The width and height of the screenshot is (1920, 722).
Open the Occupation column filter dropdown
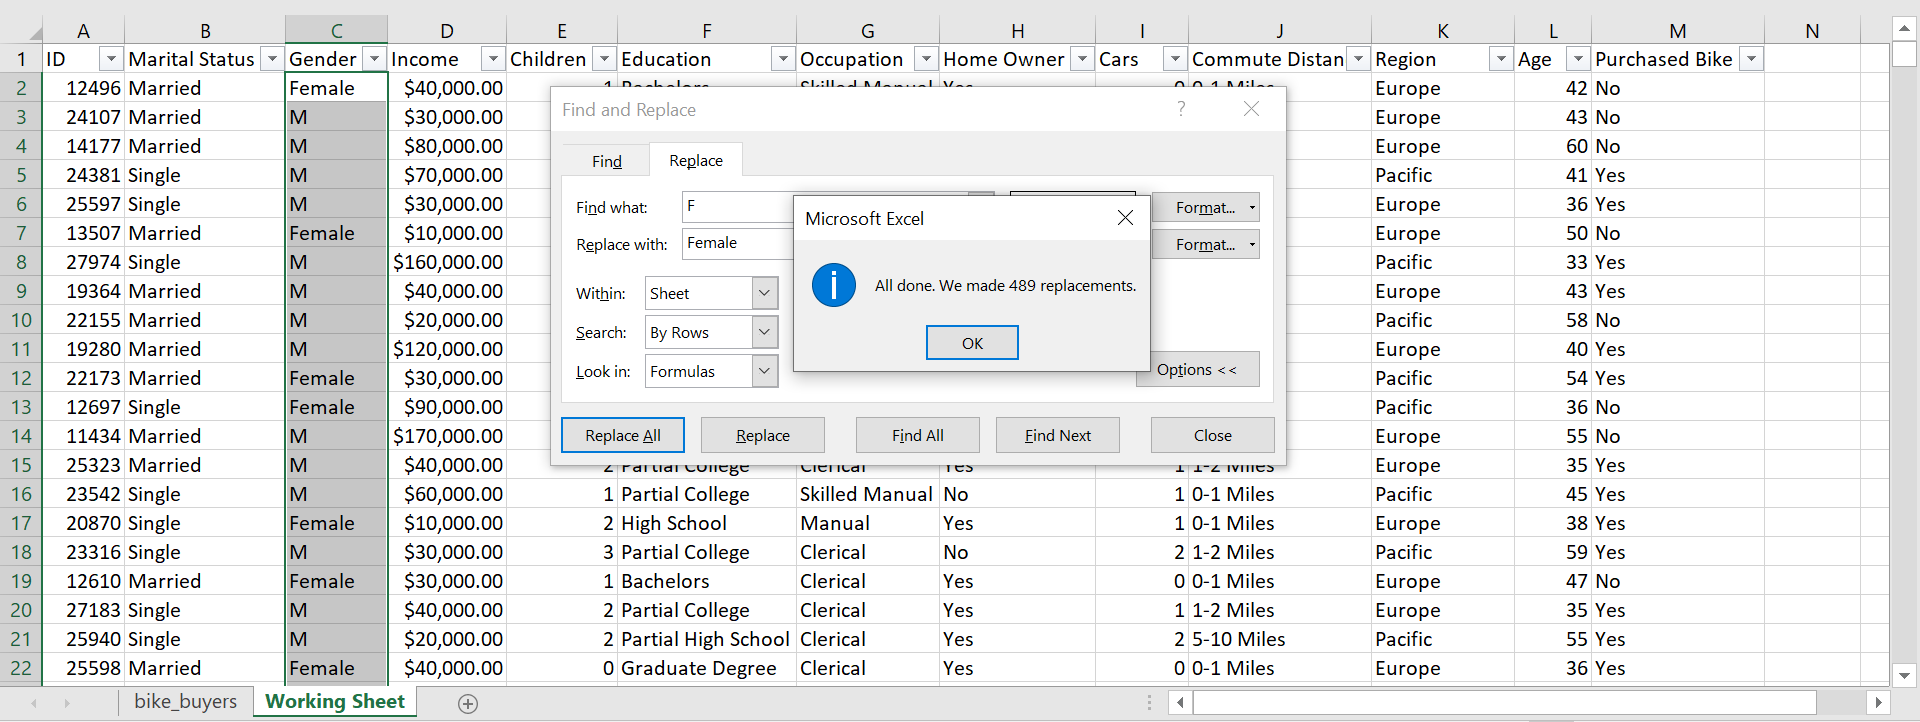click(926, 59)
